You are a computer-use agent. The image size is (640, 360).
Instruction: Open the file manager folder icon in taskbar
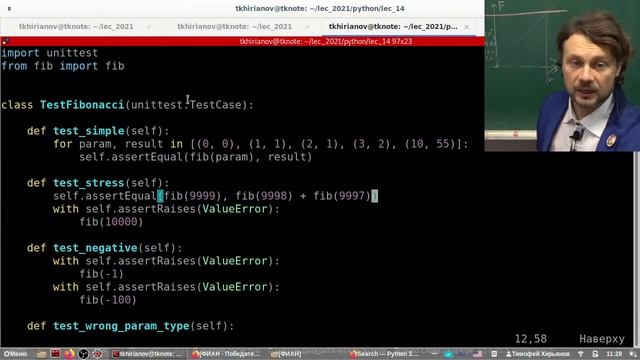coord(42,354)
